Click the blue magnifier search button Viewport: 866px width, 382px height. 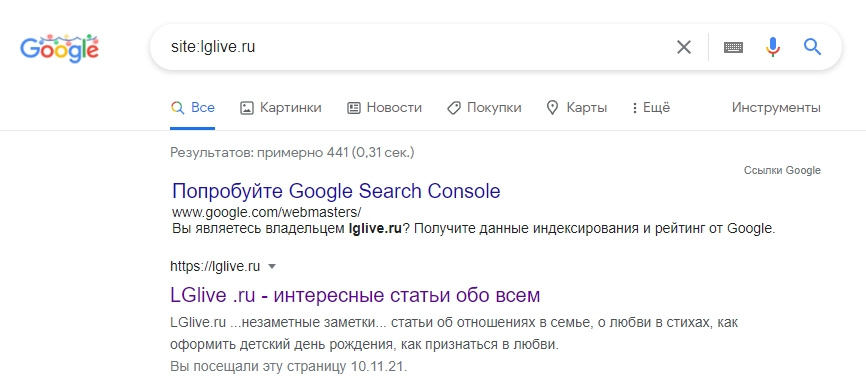(x=812, y=47)
